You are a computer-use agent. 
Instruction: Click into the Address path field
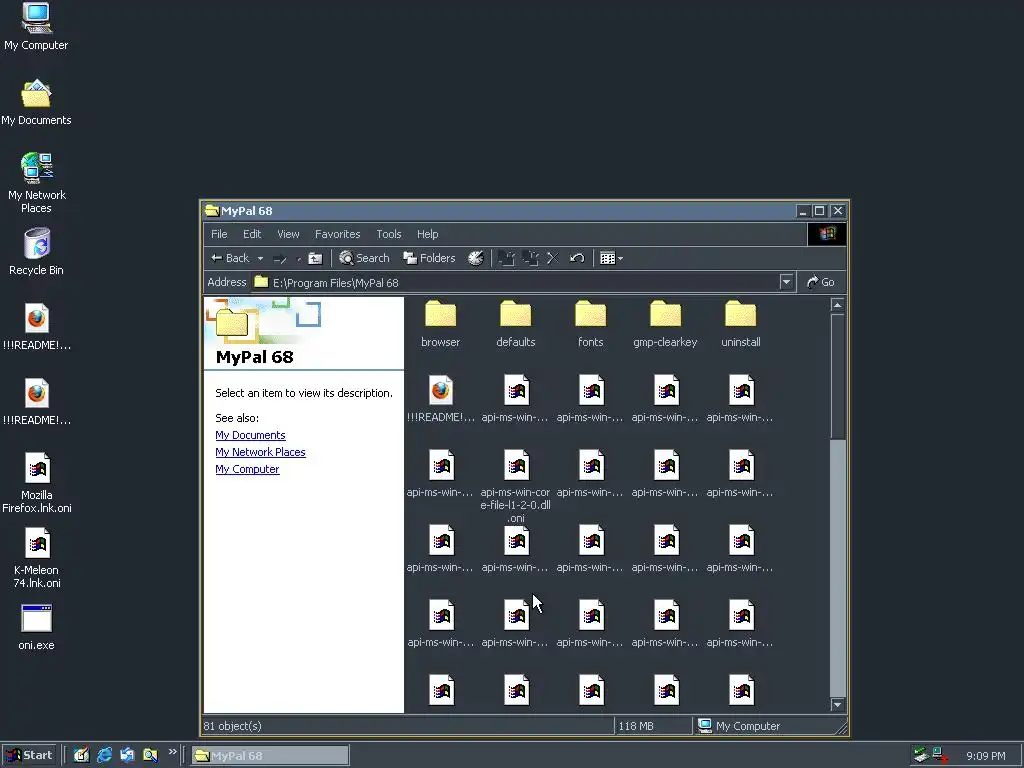[516, 282]
